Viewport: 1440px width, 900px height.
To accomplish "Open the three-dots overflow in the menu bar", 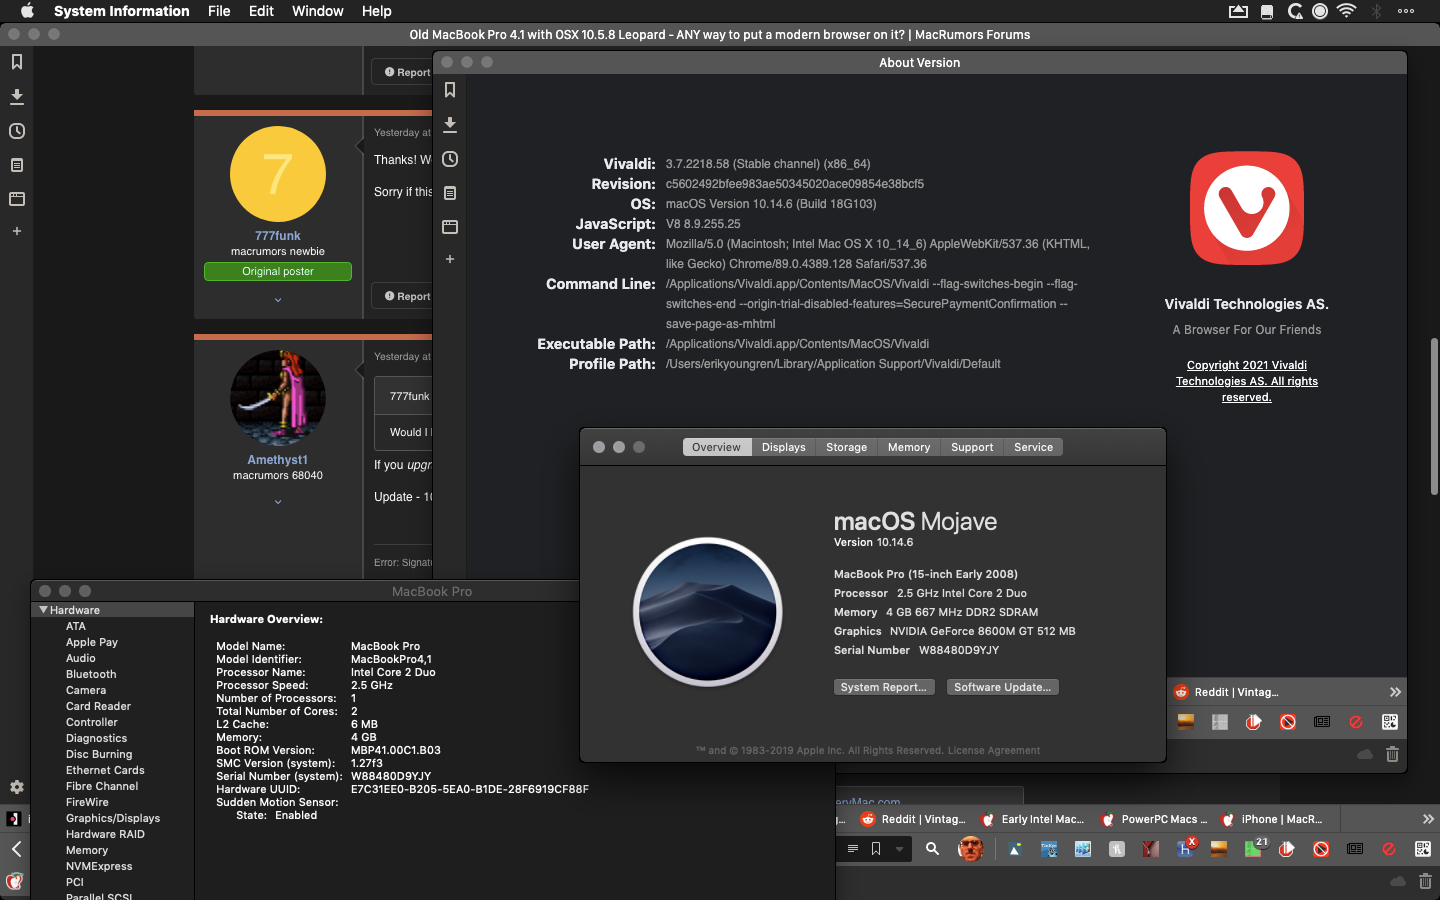I will pyautogui.click(x=1406, y=11).
